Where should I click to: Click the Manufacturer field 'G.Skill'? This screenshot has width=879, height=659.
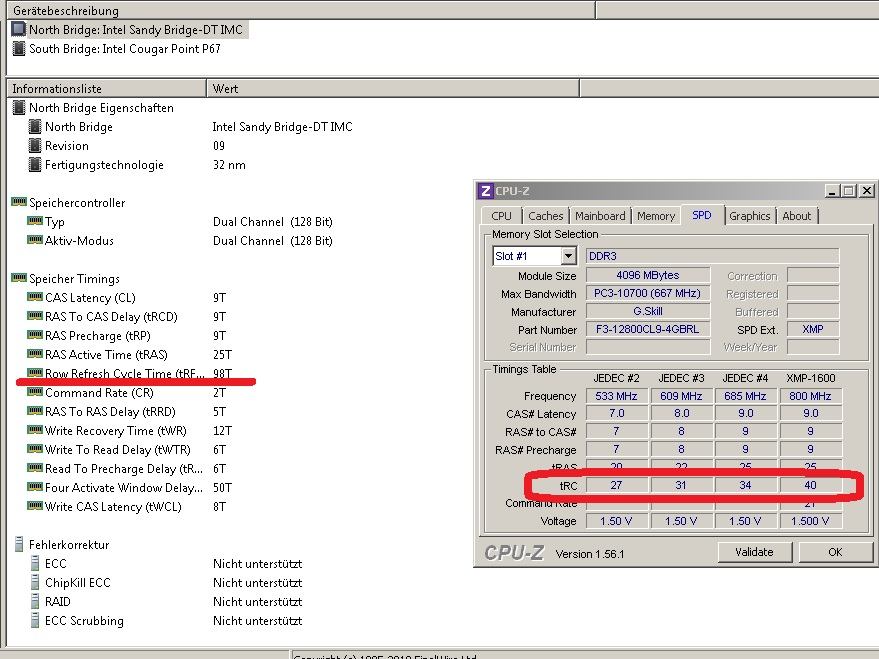[647, 311]
